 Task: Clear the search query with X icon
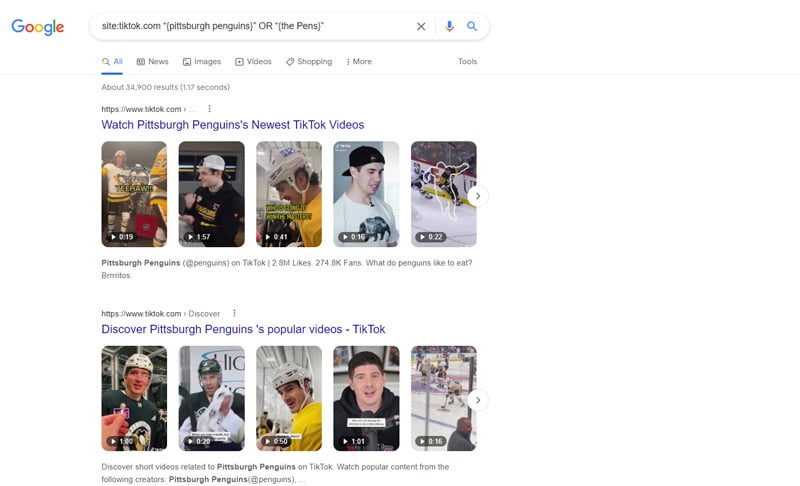pyautogui.click(x=421, y=27)
